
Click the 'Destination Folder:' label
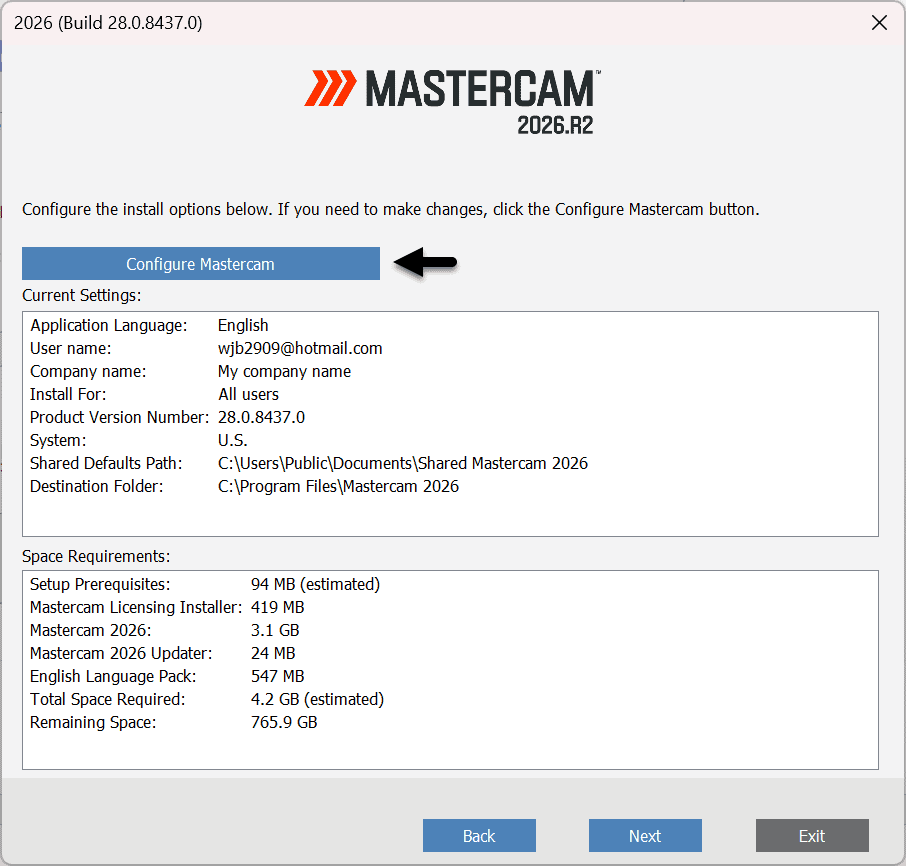(96, 486)
